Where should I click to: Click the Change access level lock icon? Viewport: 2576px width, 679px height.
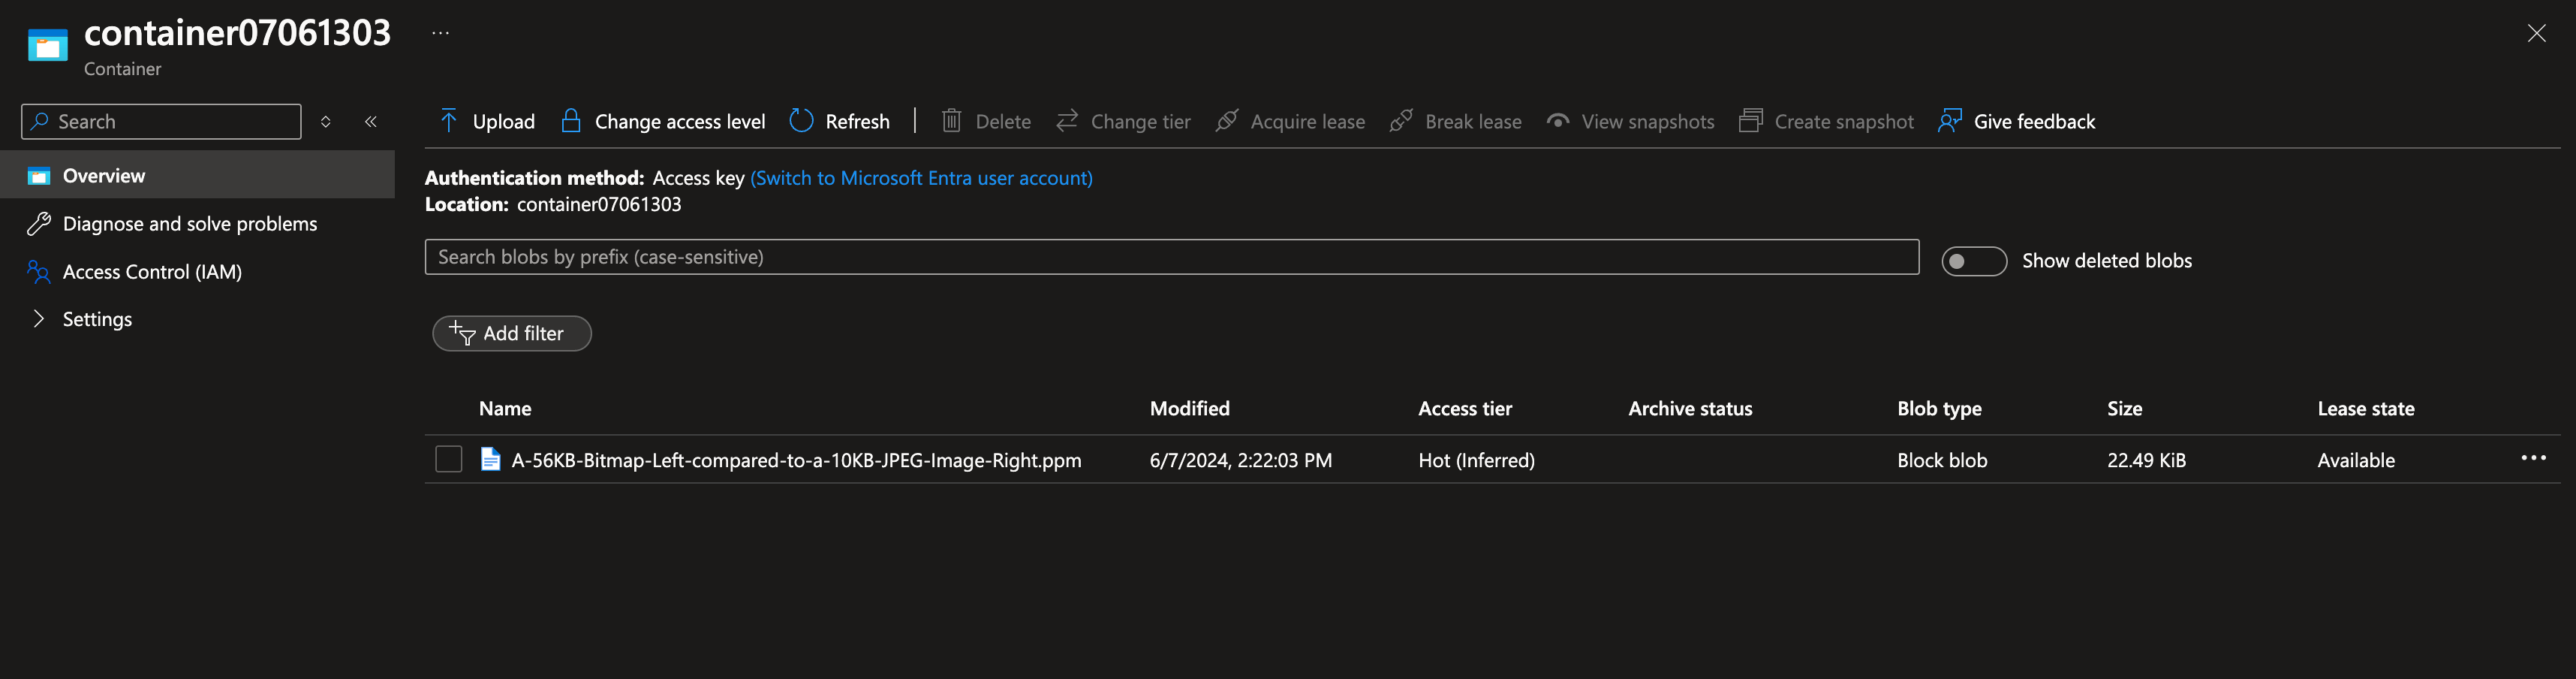(x=570, y=121)
